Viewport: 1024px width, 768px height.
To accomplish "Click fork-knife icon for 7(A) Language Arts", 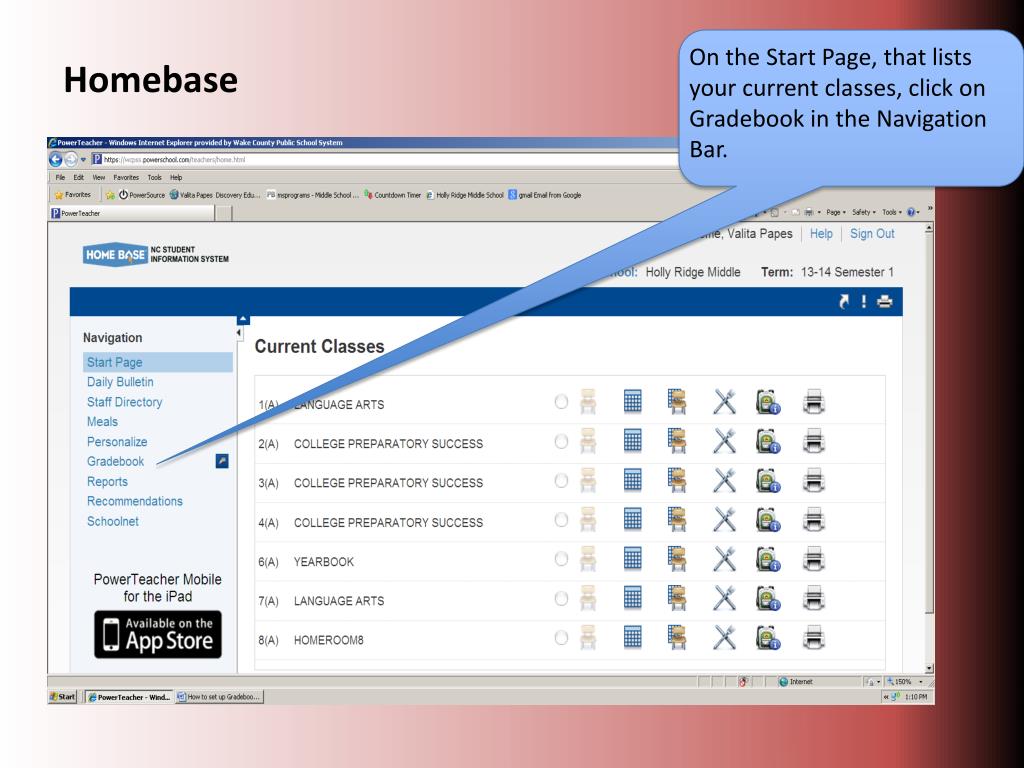I will click(724, 598).
